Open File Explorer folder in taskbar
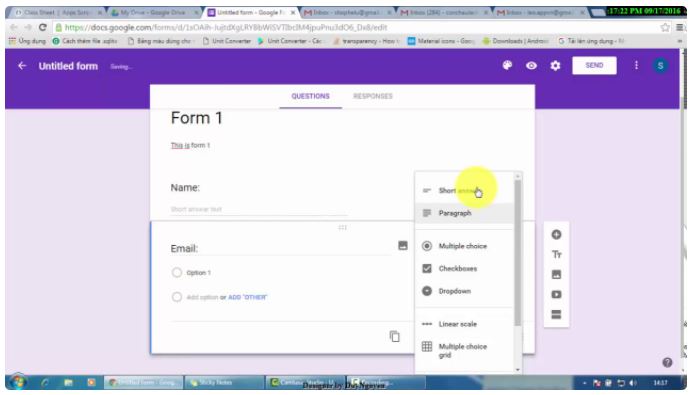Screen dimensions: 692x395 coord(68,382)
